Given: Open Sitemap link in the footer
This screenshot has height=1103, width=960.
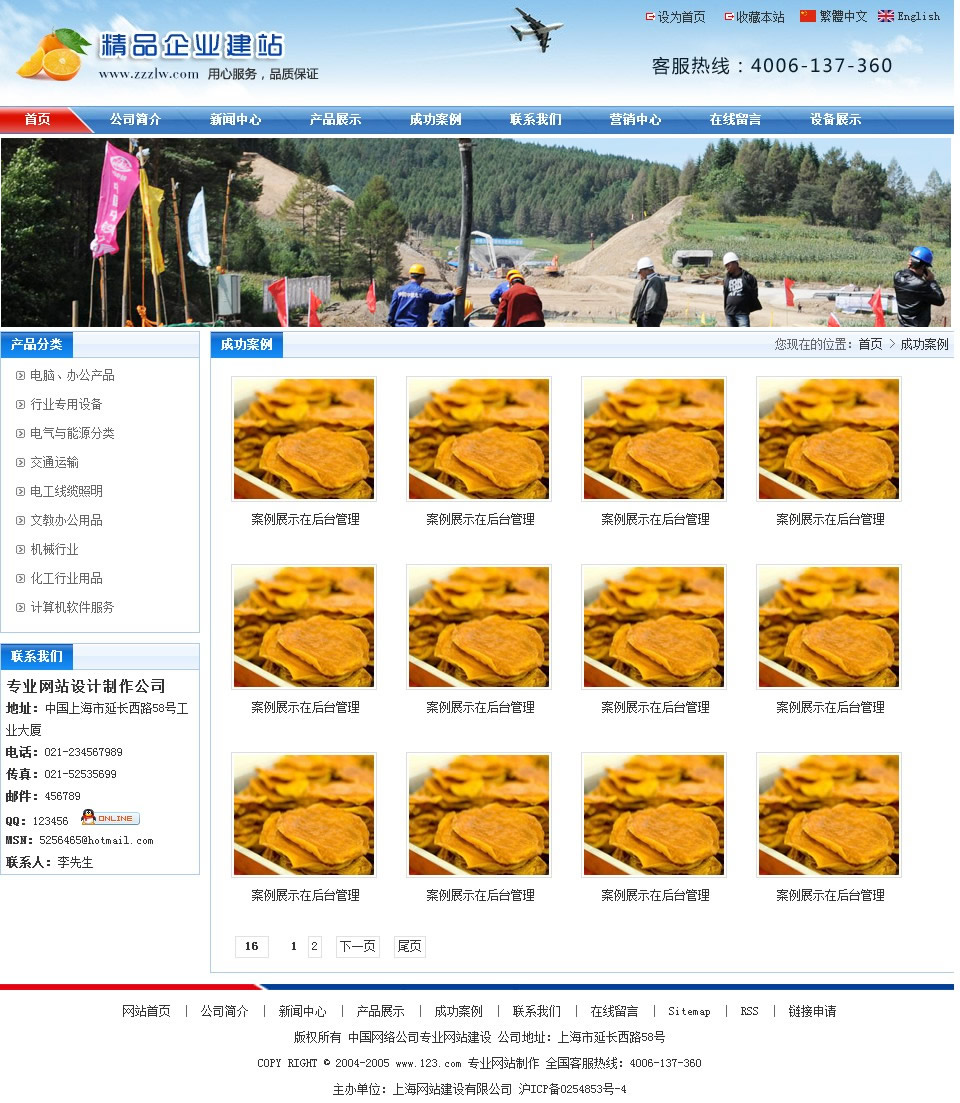Looking at the screenshot, I should [x=689, y=1011].
